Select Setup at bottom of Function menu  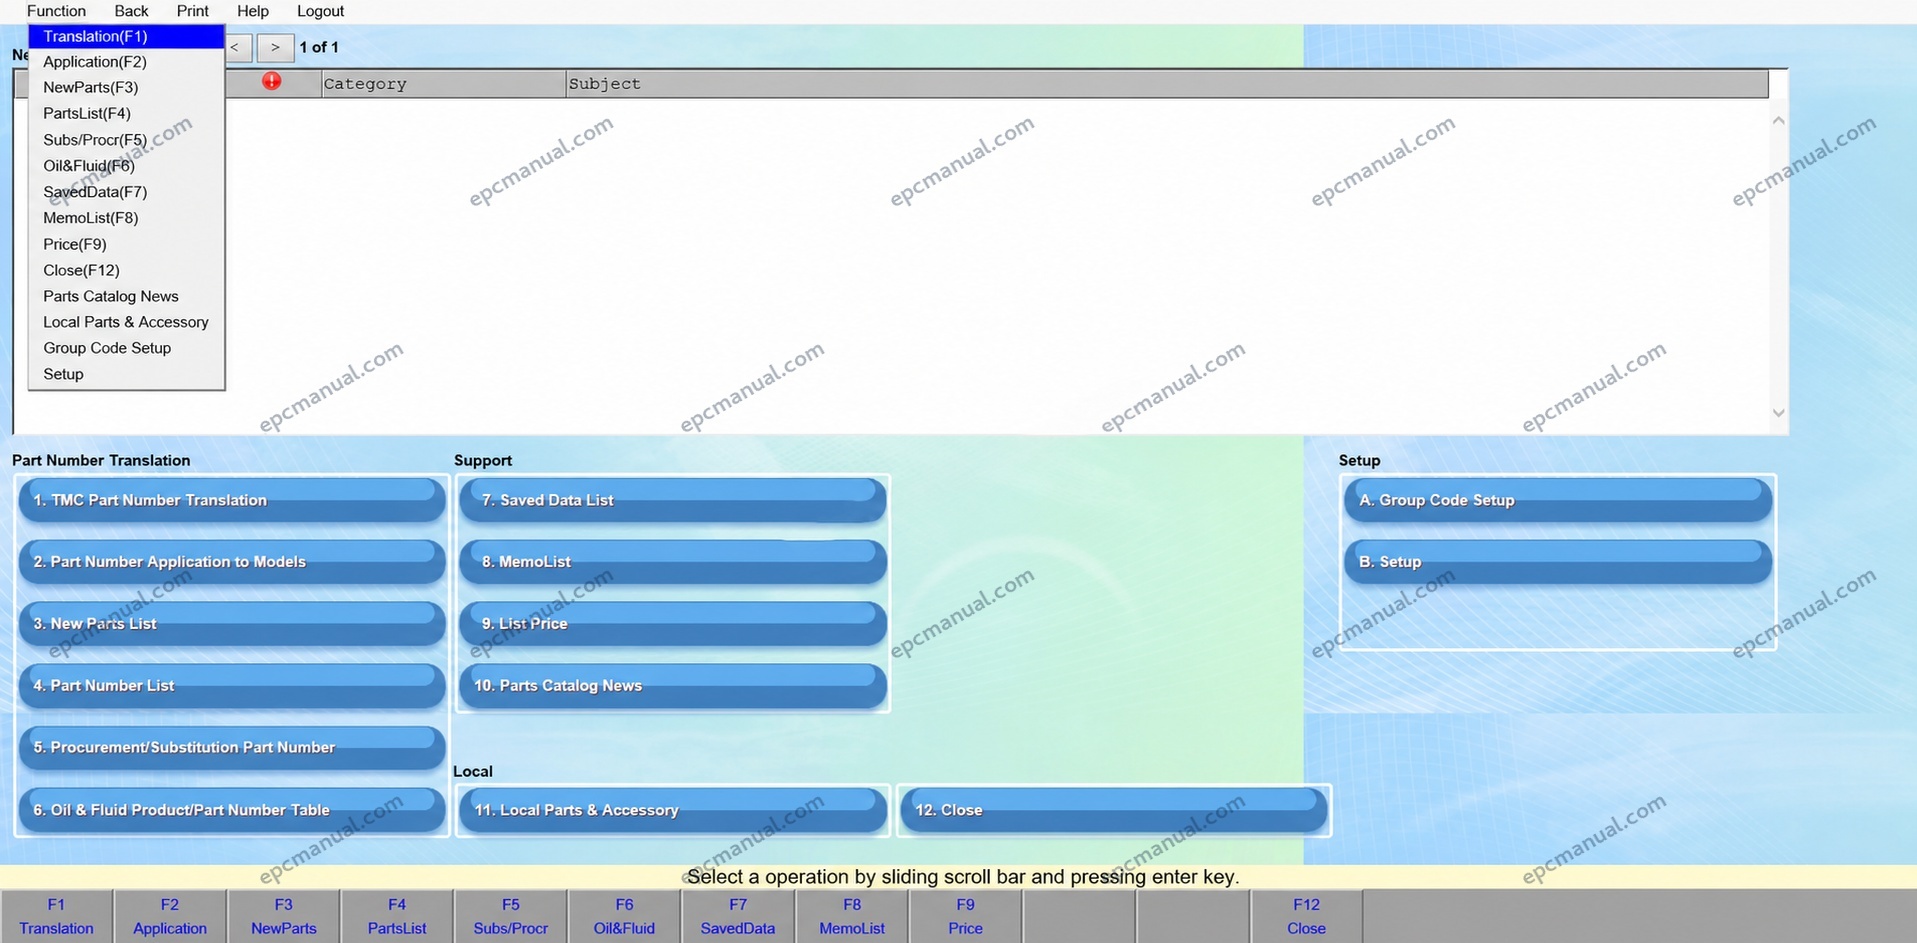point(126,374)
